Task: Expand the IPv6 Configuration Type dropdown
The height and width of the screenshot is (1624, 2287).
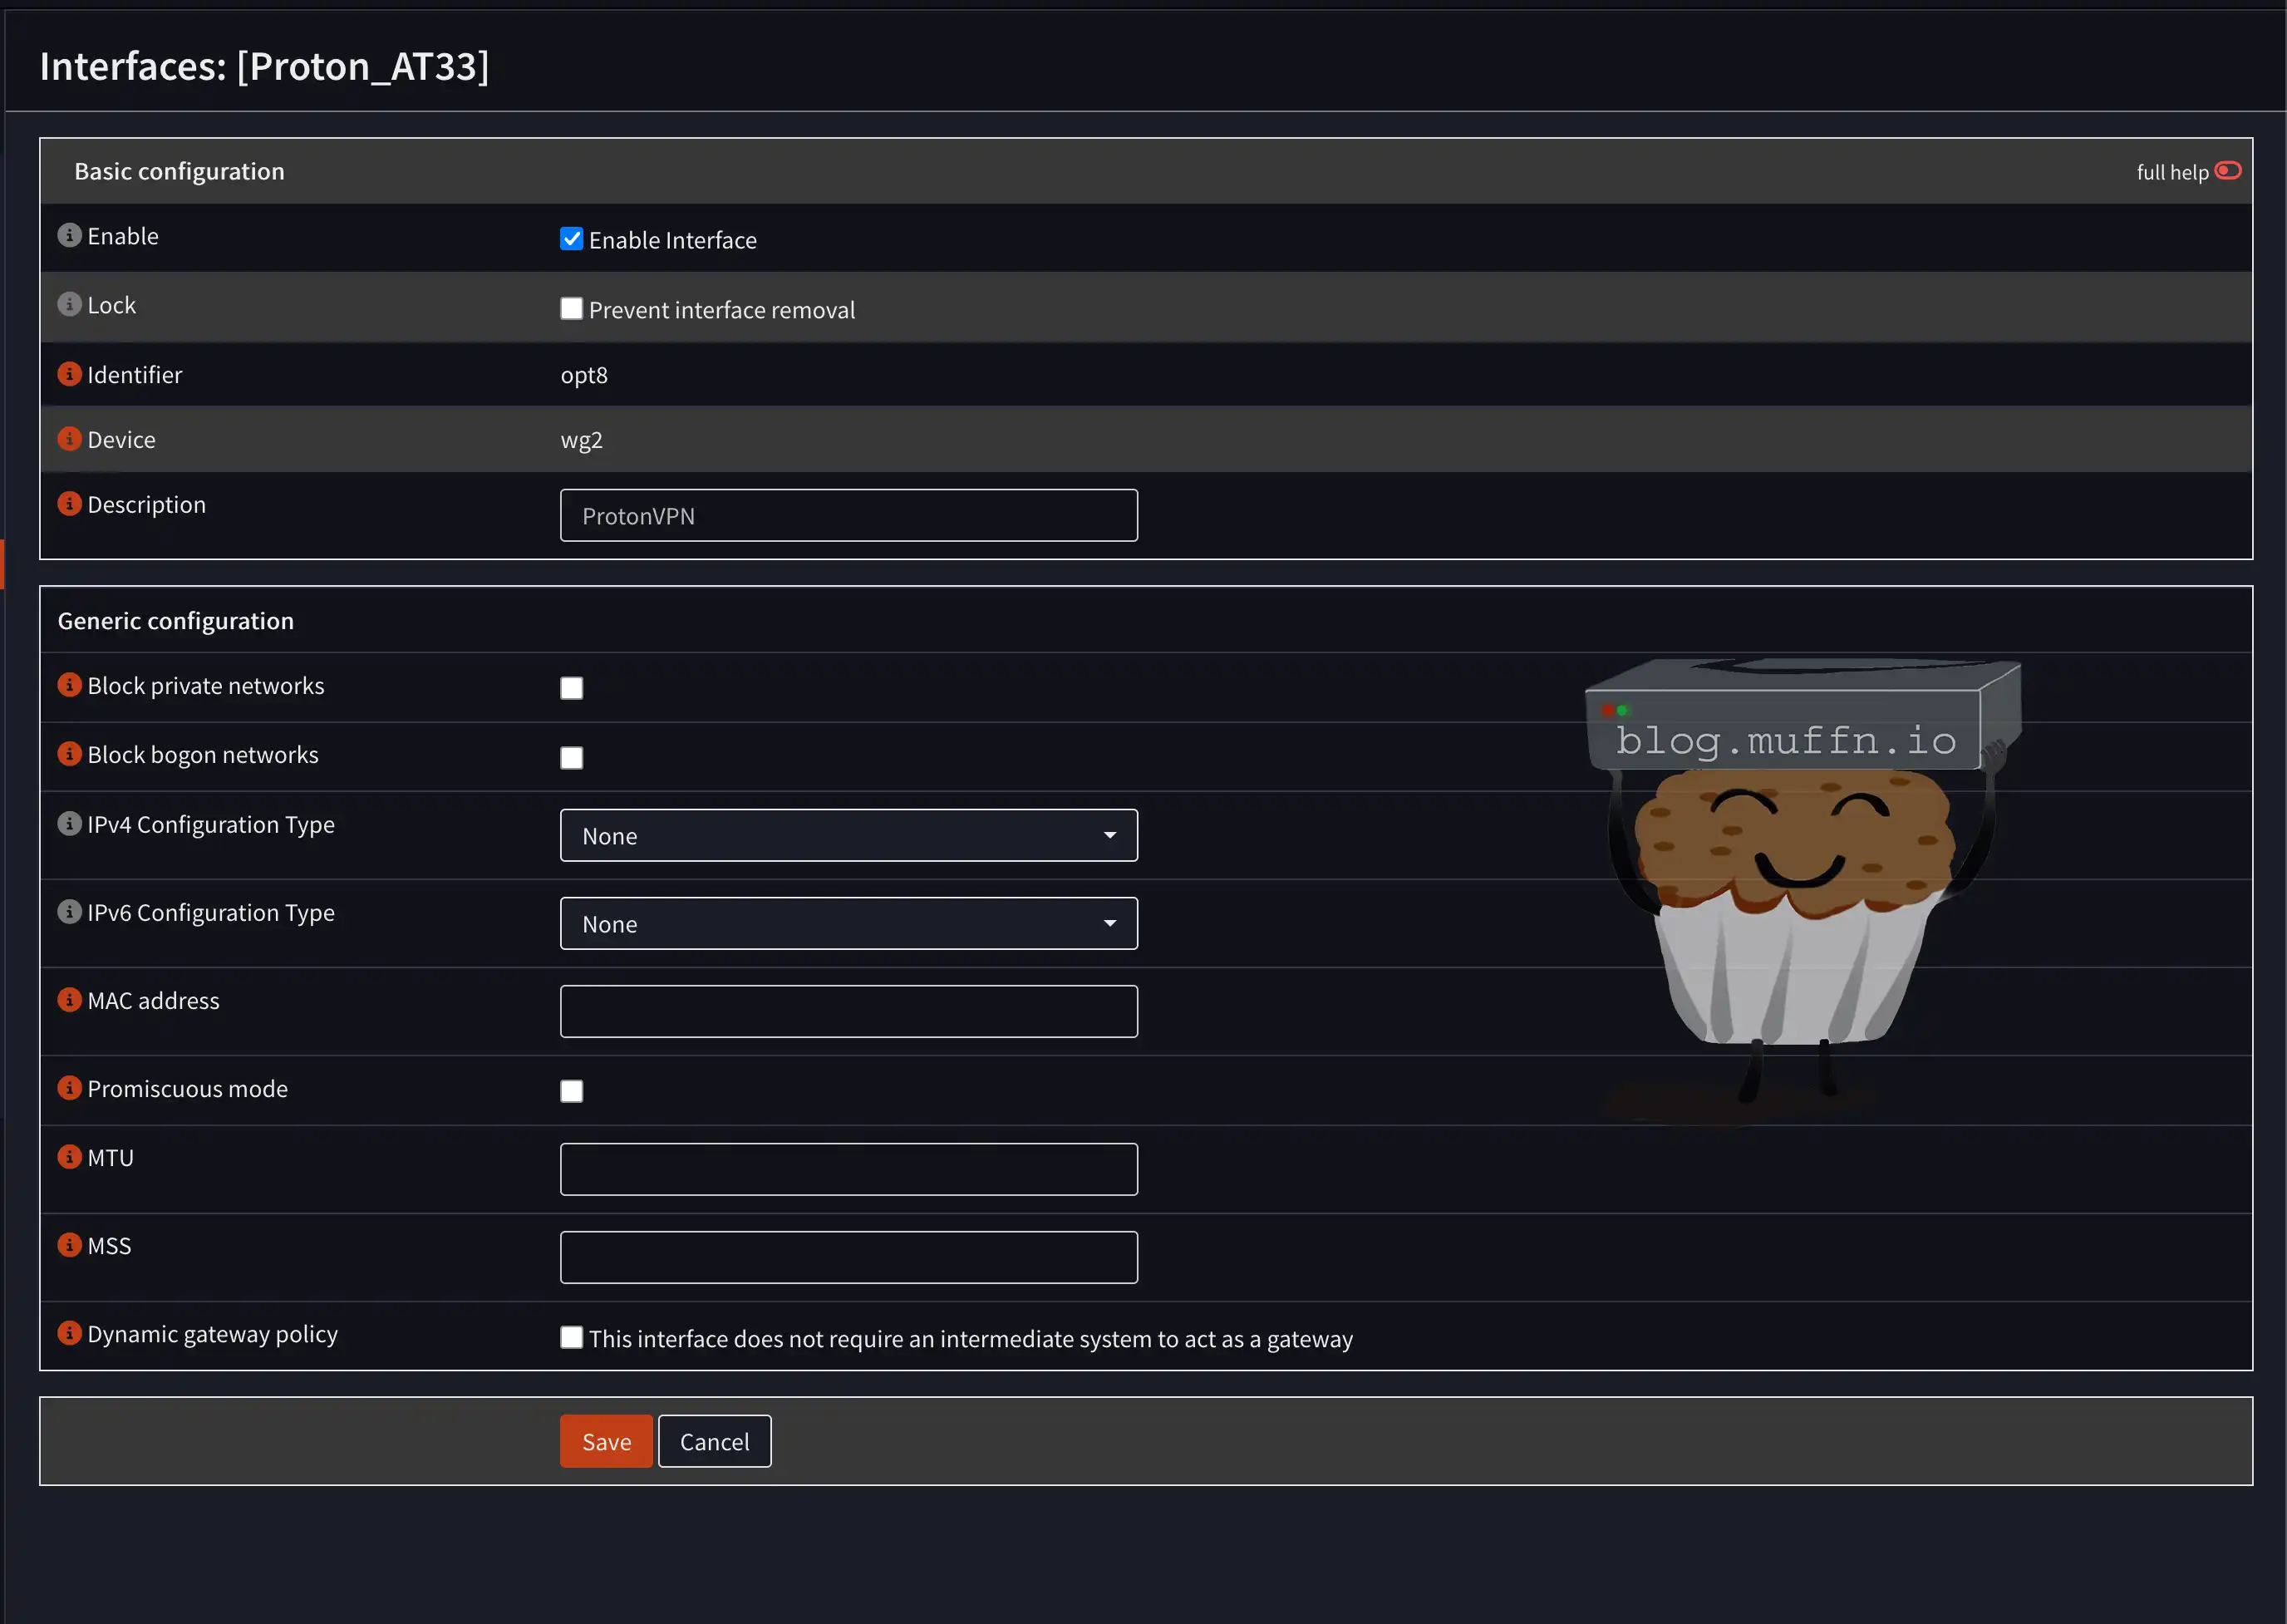Action: point(848,924)
